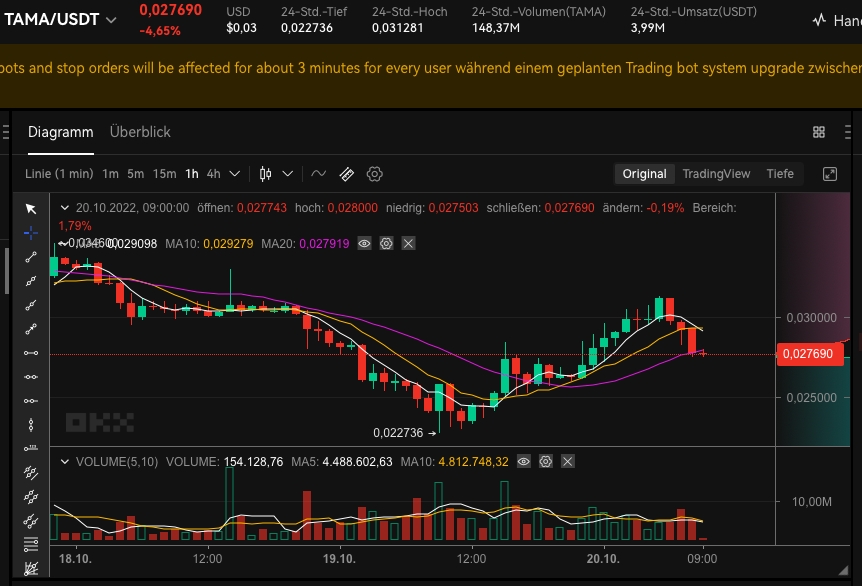
Task: Select the Gann fan drawing tool
Action: (x=31, y=568)
